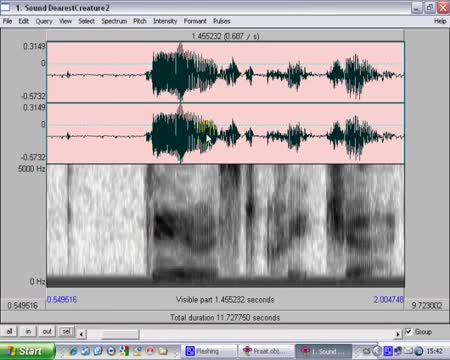Open the Edit menu
The width and height of the screenshot is (450, 360).
(x=23, y=21)
